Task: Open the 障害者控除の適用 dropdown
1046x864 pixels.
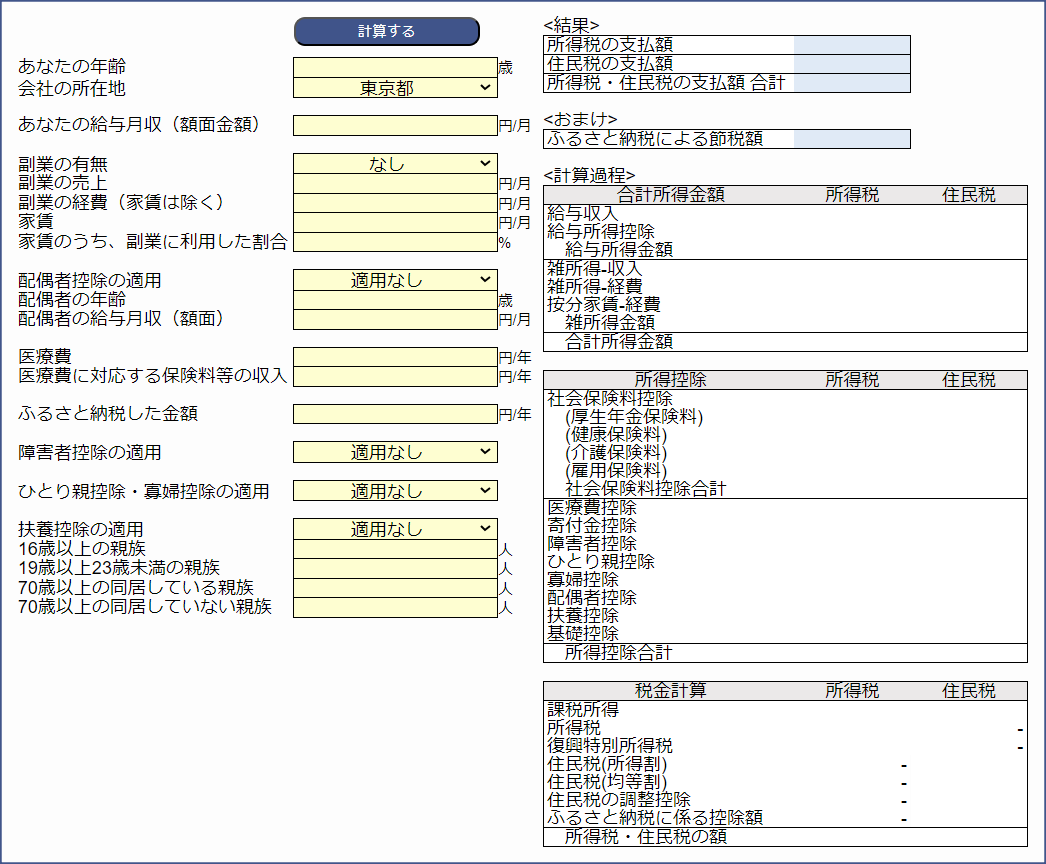Action: pyautogui.click(x=395, y=452)
